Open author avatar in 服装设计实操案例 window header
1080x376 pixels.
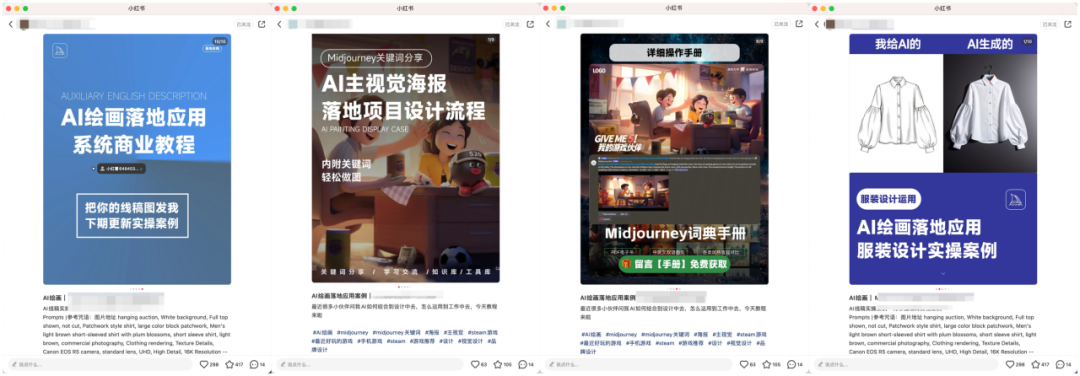tap(830, 24)
